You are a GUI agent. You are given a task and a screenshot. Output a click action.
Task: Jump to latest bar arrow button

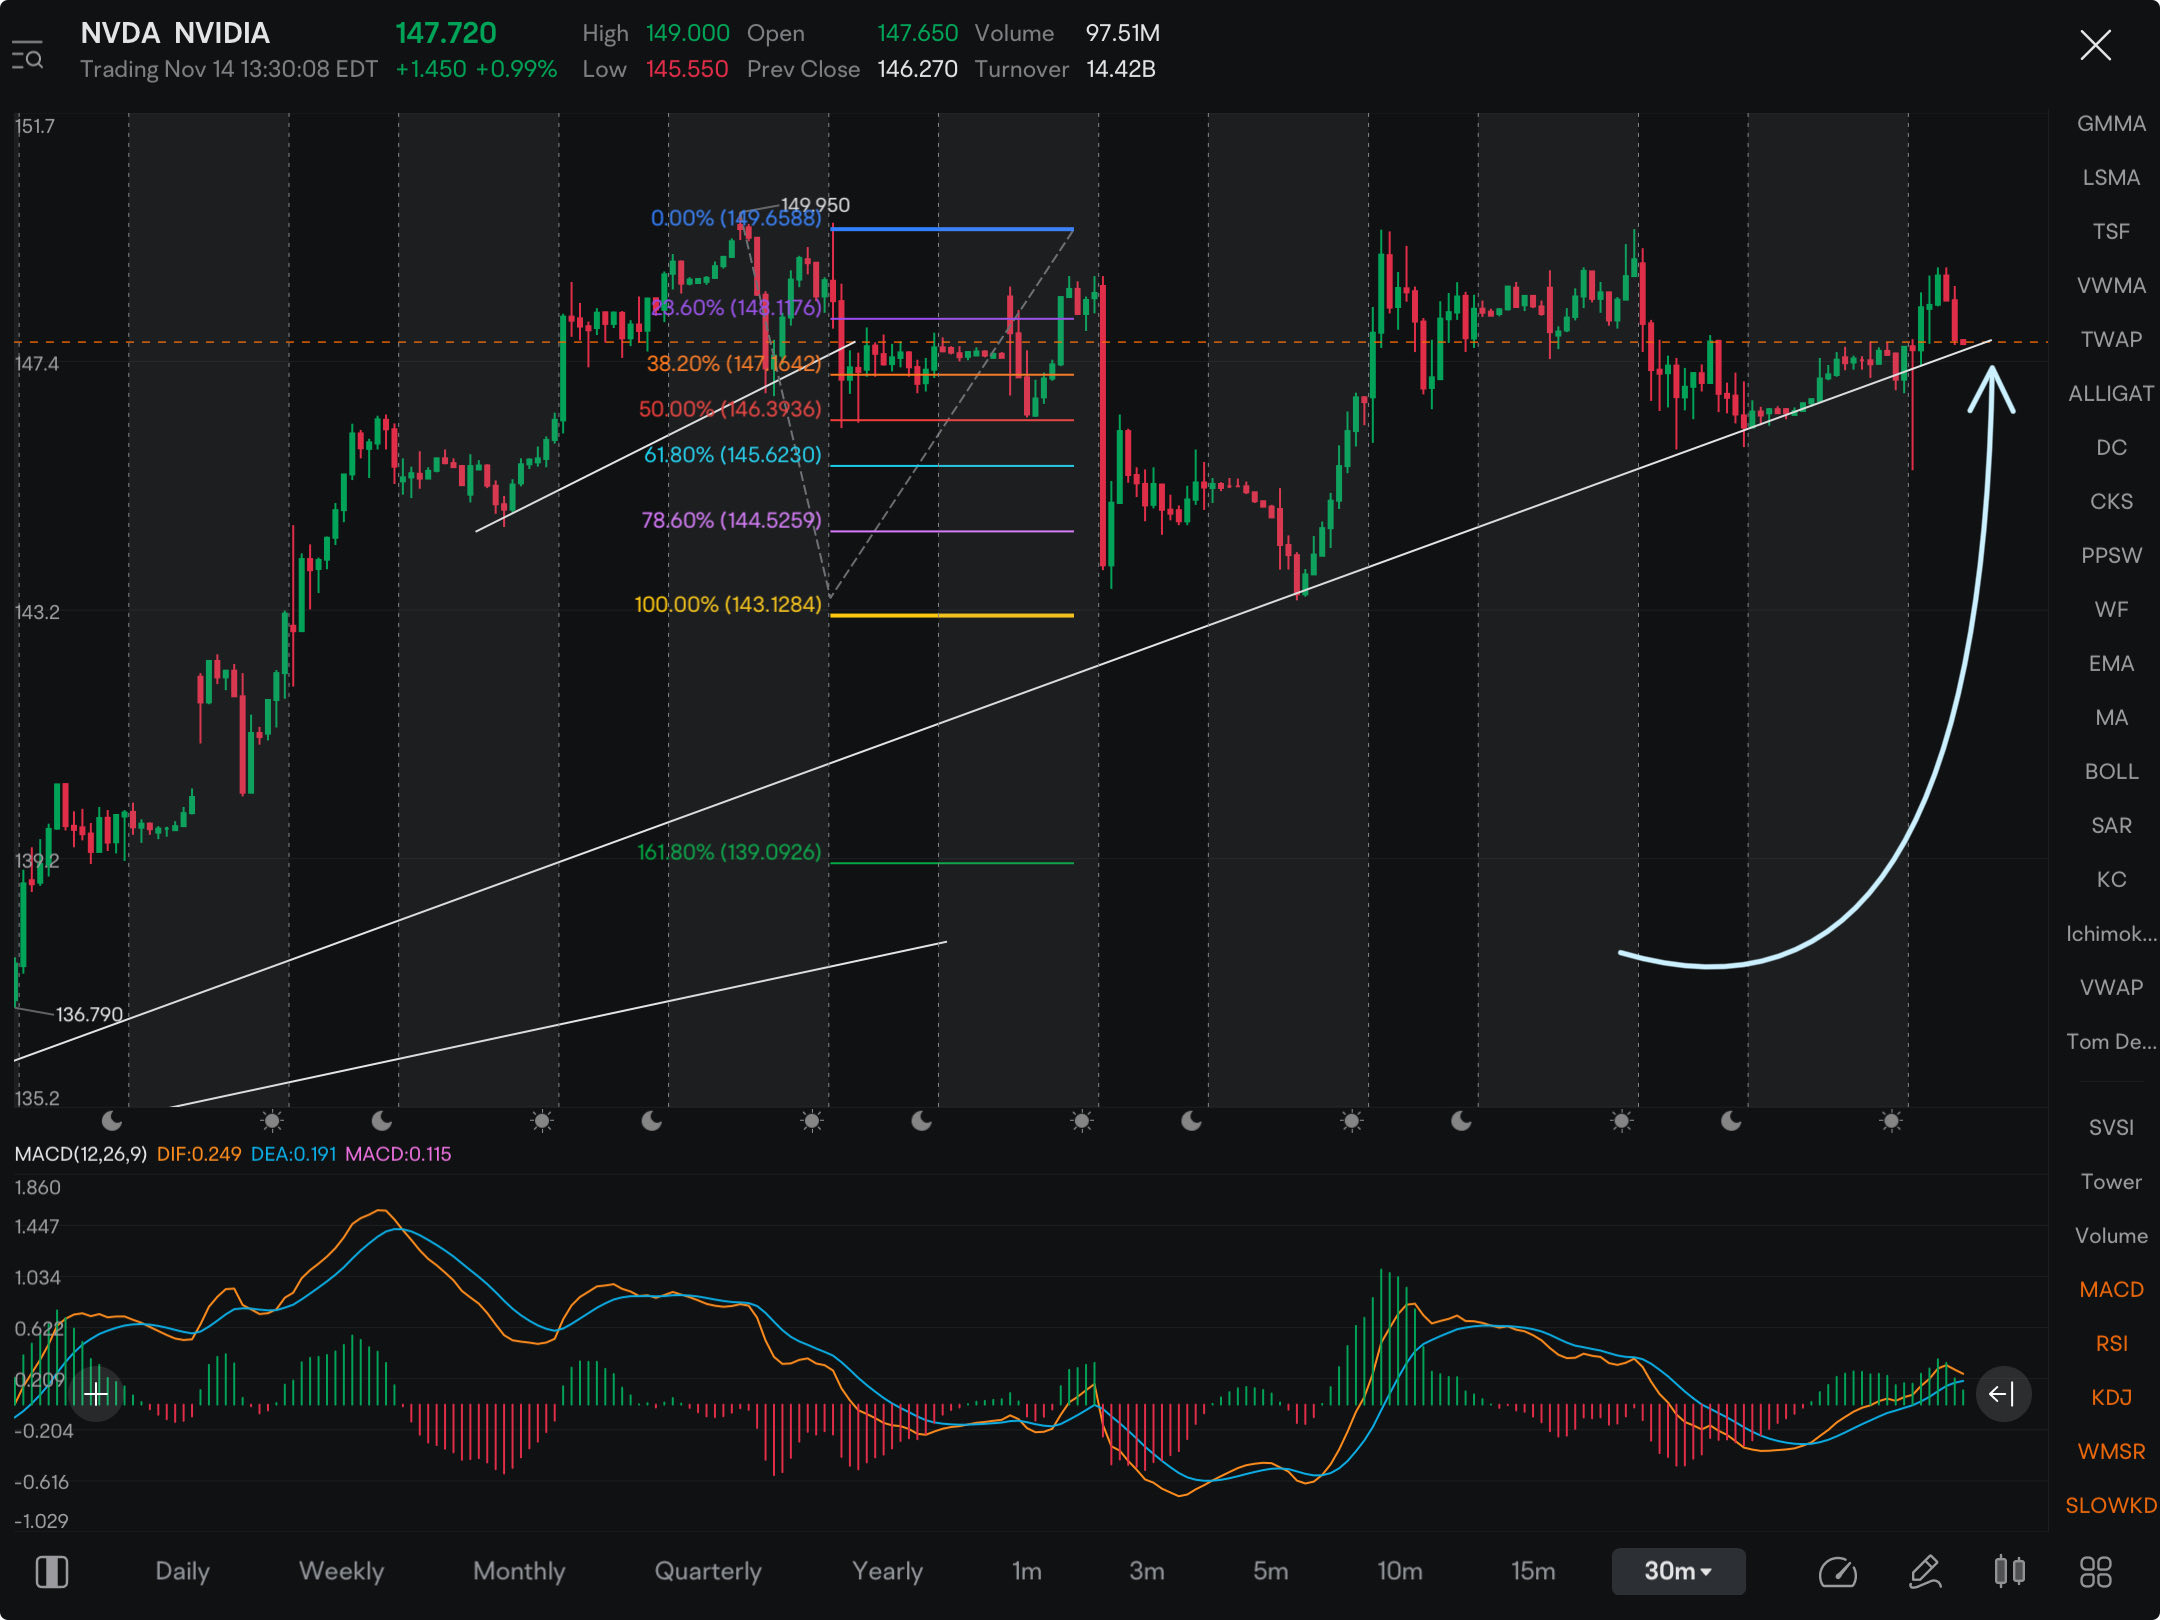(x=2002, y=1394)
